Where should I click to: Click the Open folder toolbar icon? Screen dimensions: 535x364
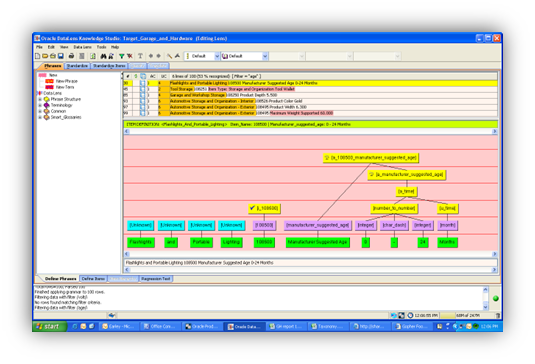point(45,56)
